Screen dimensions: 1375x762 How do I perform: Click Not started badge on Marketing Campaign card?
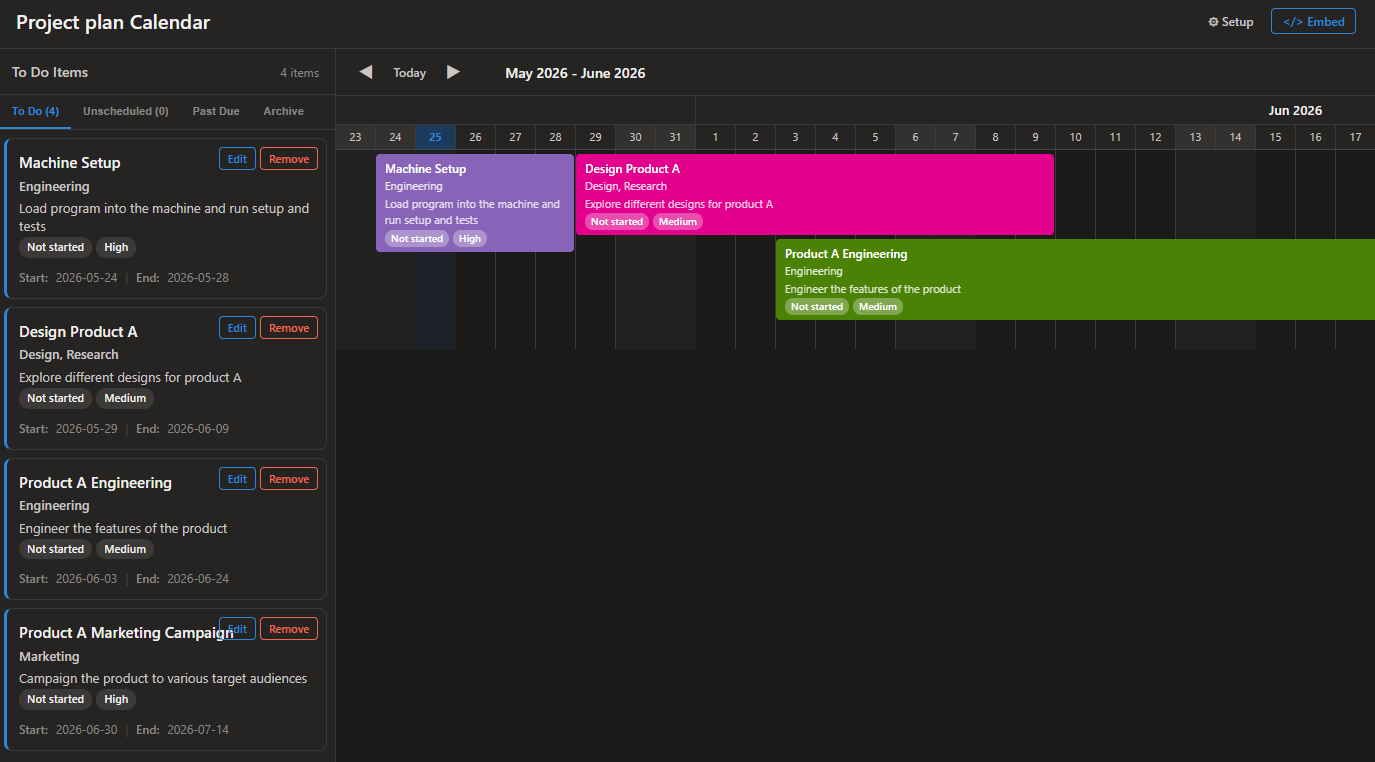(55, 699)
